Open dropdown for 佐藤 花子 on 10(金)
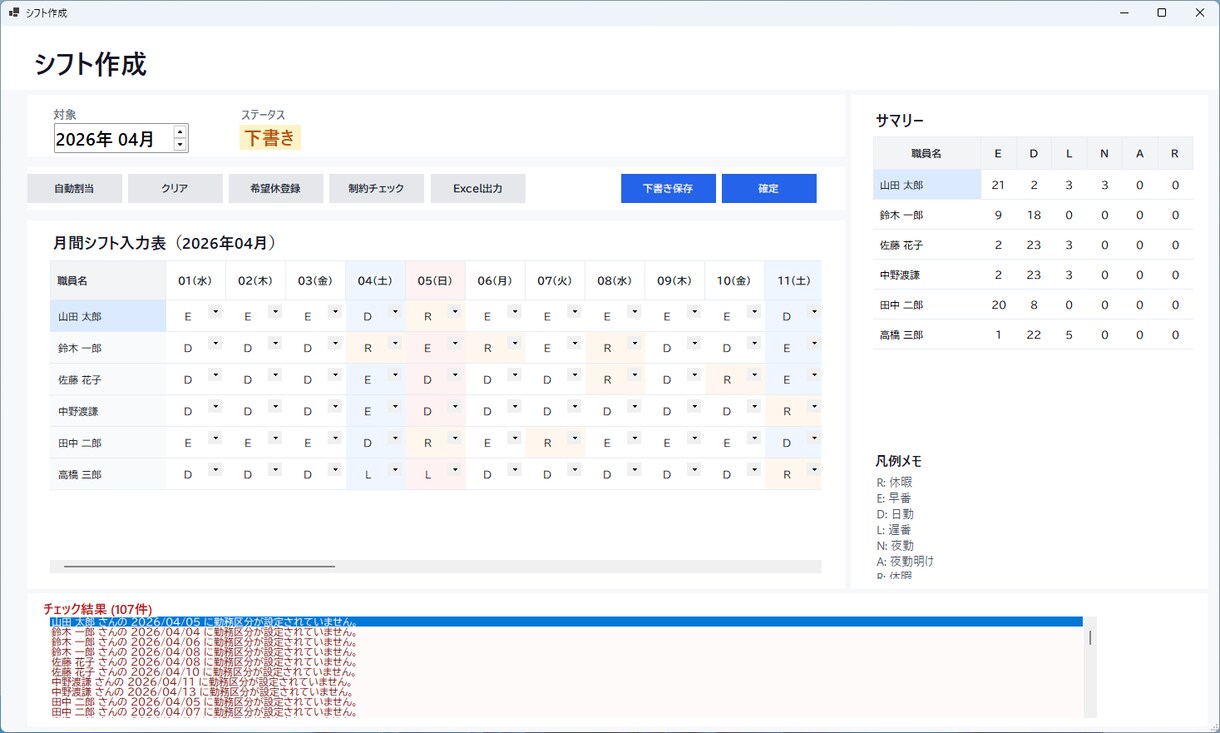 point(754,375)
